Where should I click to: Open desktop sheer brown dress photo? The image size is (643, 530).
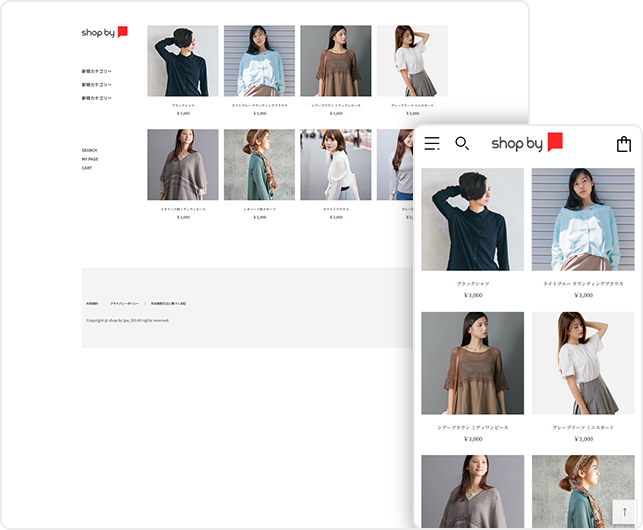coord(336,61)
